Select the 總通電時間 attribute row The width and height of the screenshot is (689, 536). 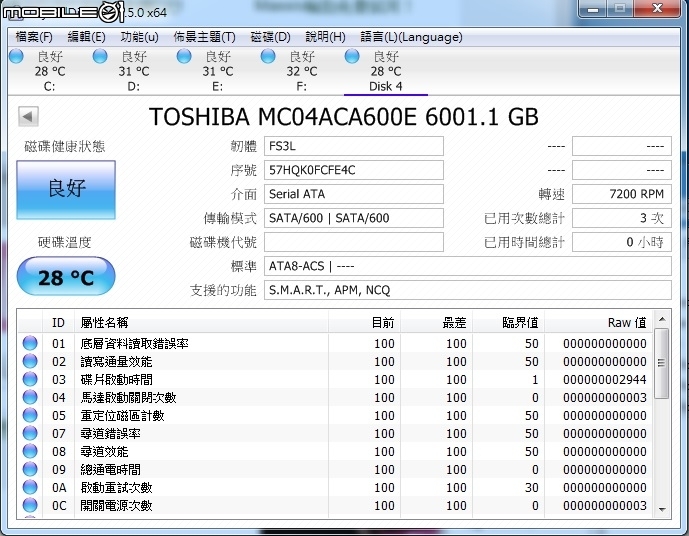(x=335, y=469)
